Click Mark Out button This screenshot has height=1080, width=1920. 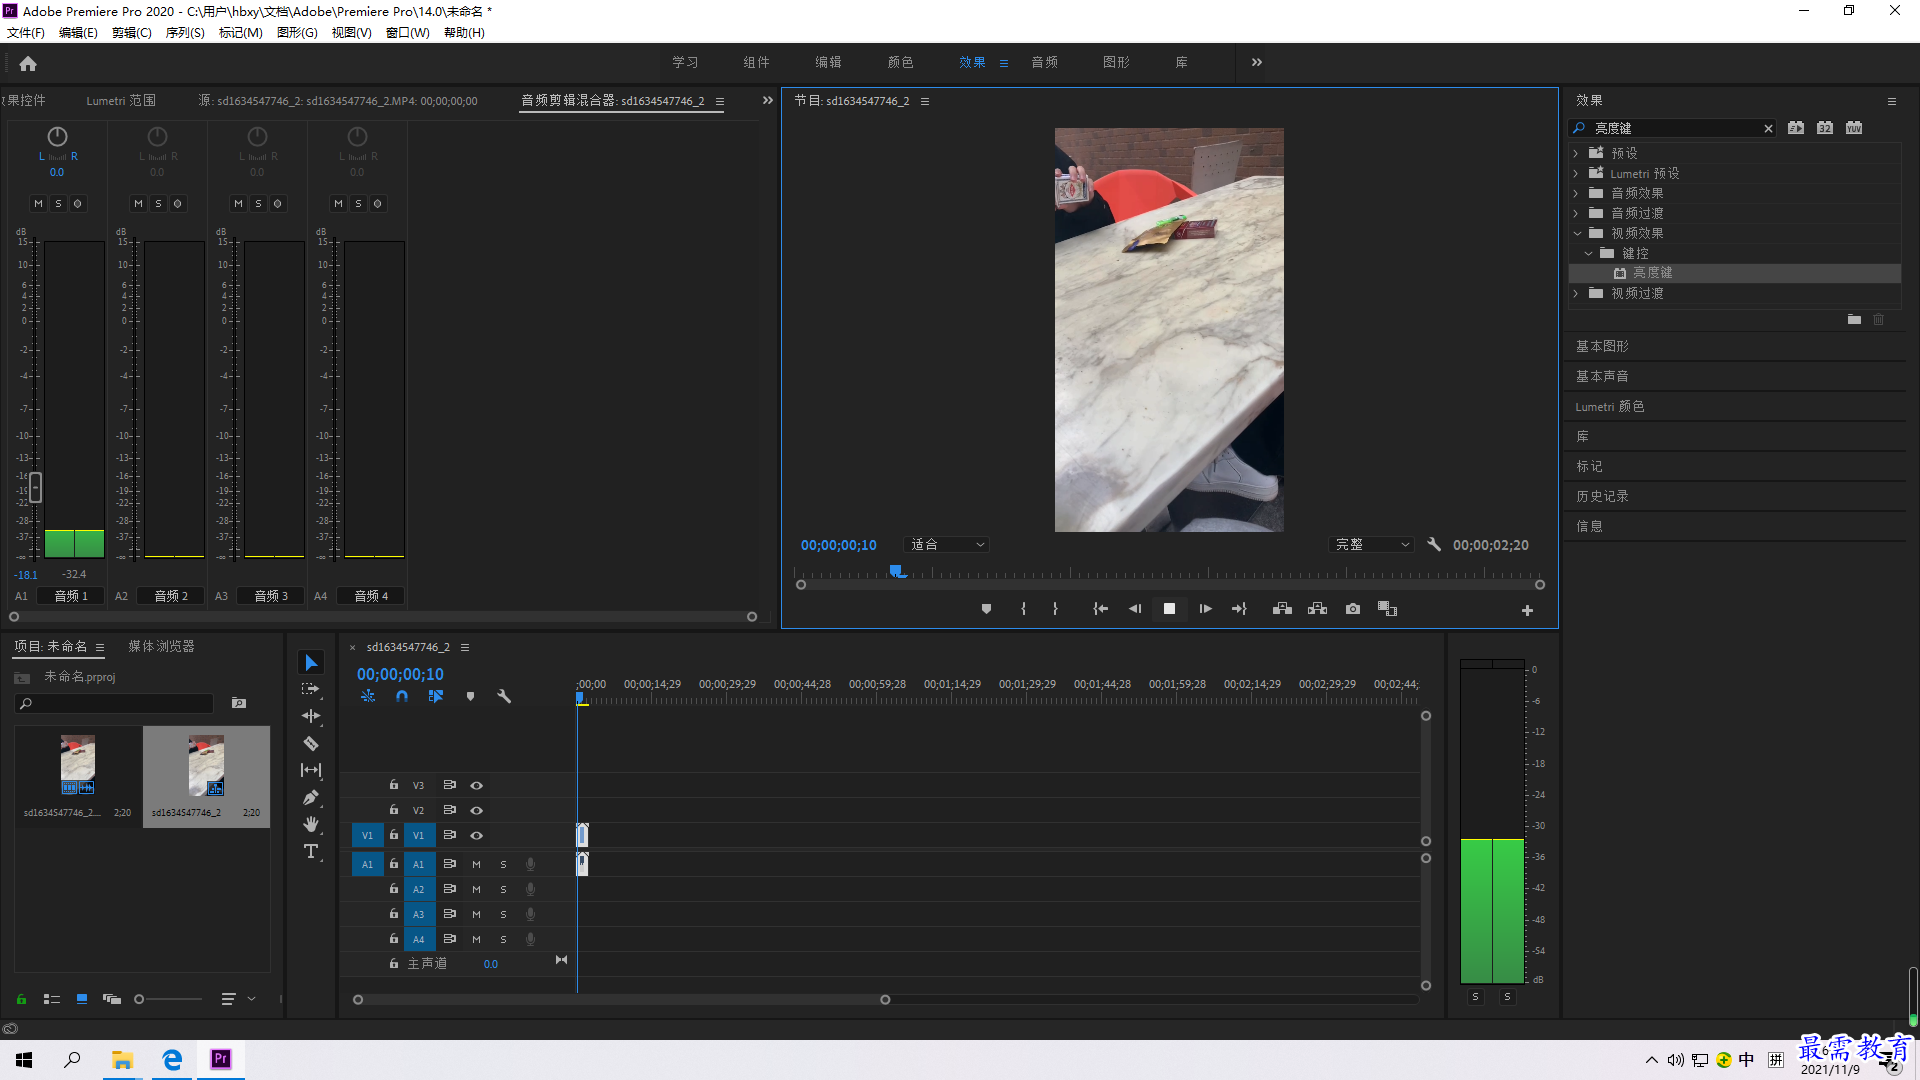click(1055, 609)
